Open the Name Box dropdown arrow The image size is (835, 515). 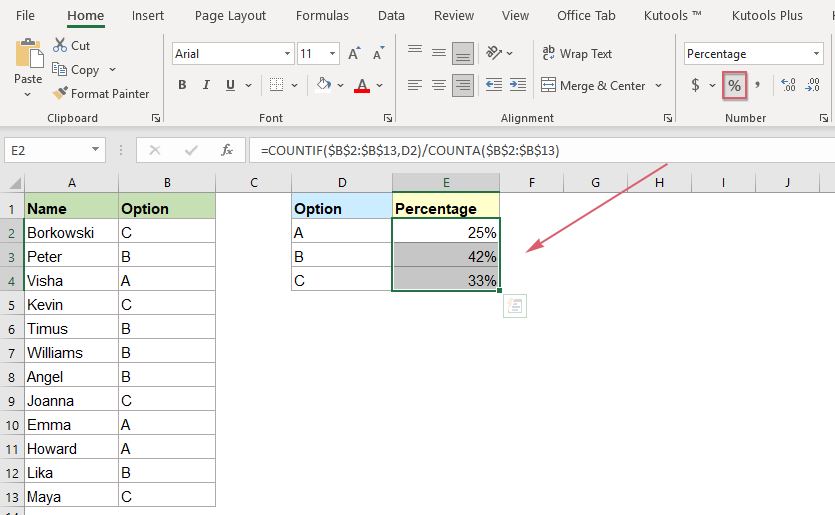tap(96, 150)
